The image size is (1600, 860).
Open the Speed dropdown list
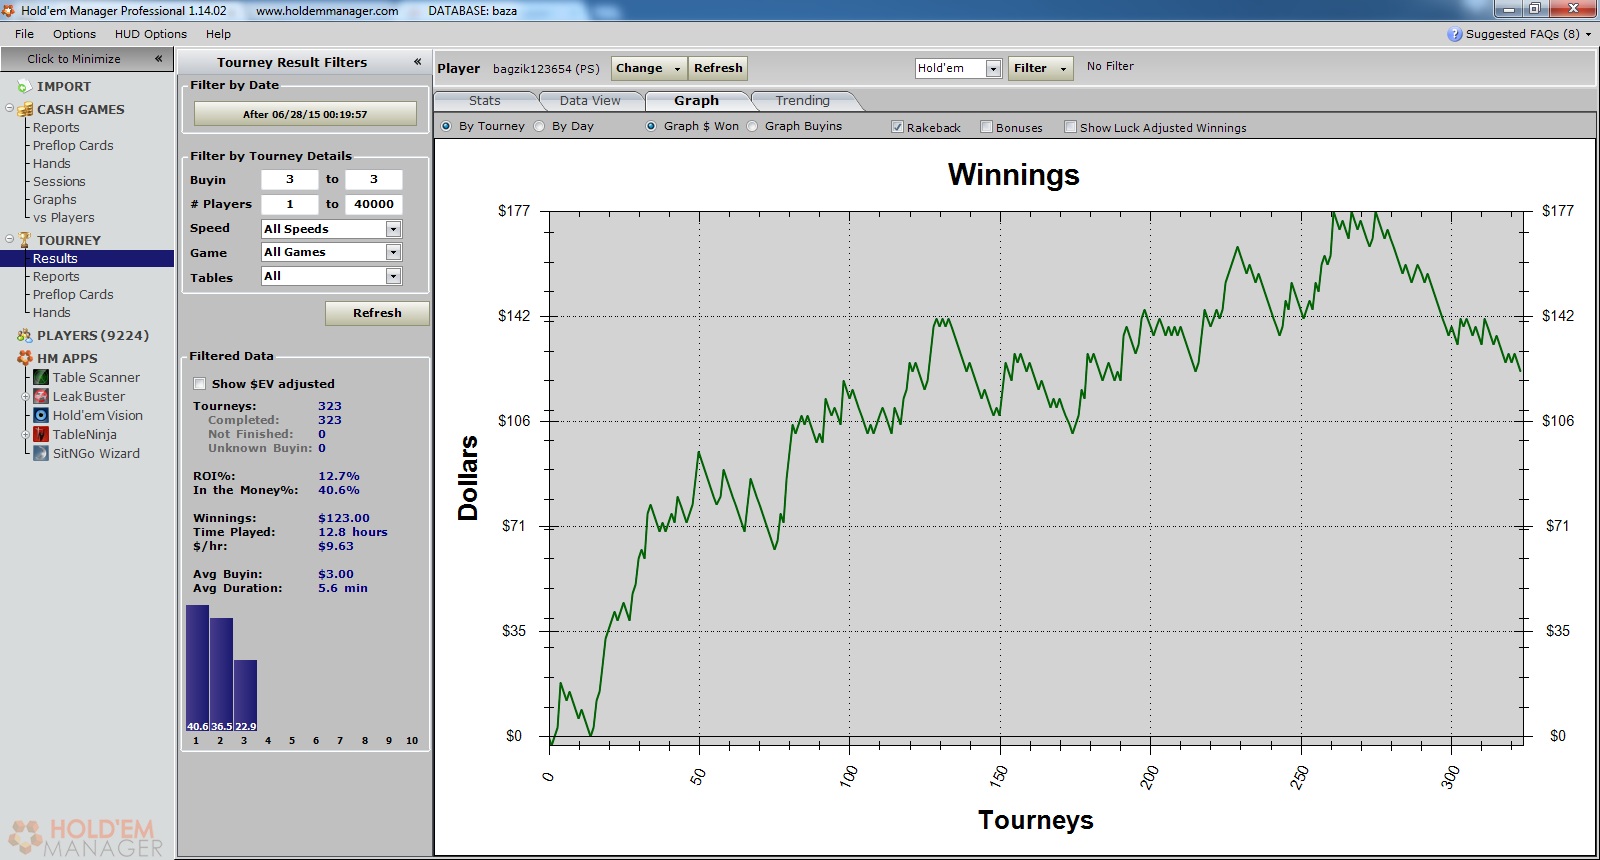(x=393, y=229)
